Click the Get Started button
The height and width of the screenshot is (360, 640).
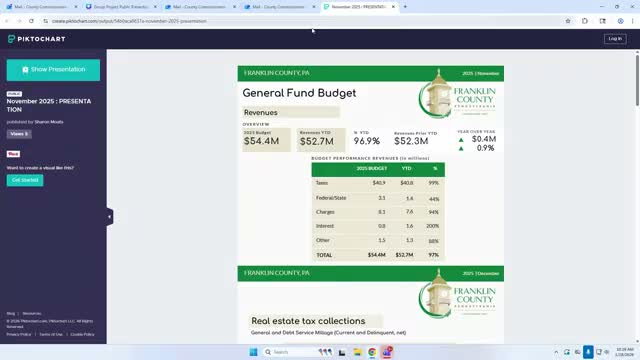click(25, 180)
